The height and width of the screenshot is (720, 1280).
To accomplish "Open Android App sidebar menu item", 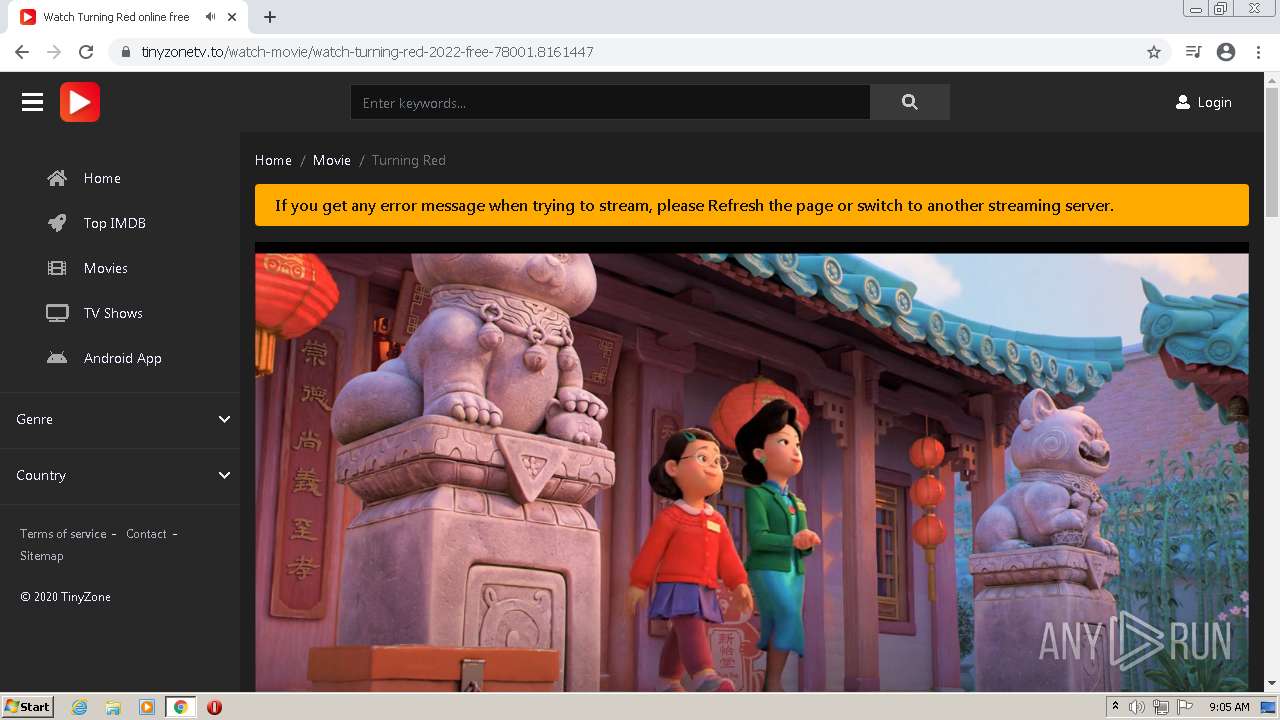I will pos(123,358).
